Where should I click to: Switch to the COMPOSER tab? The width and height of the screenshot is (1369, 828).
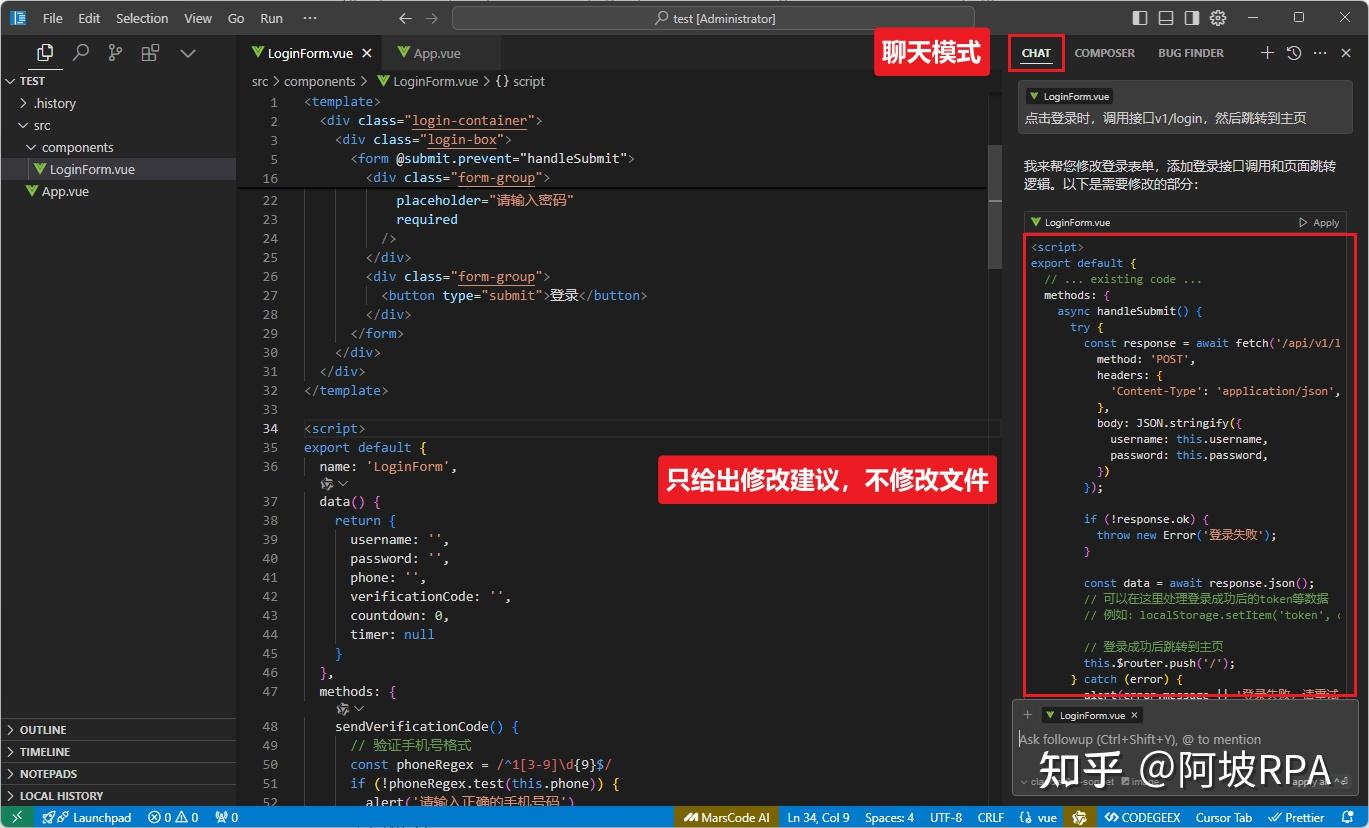point(1104,53)
